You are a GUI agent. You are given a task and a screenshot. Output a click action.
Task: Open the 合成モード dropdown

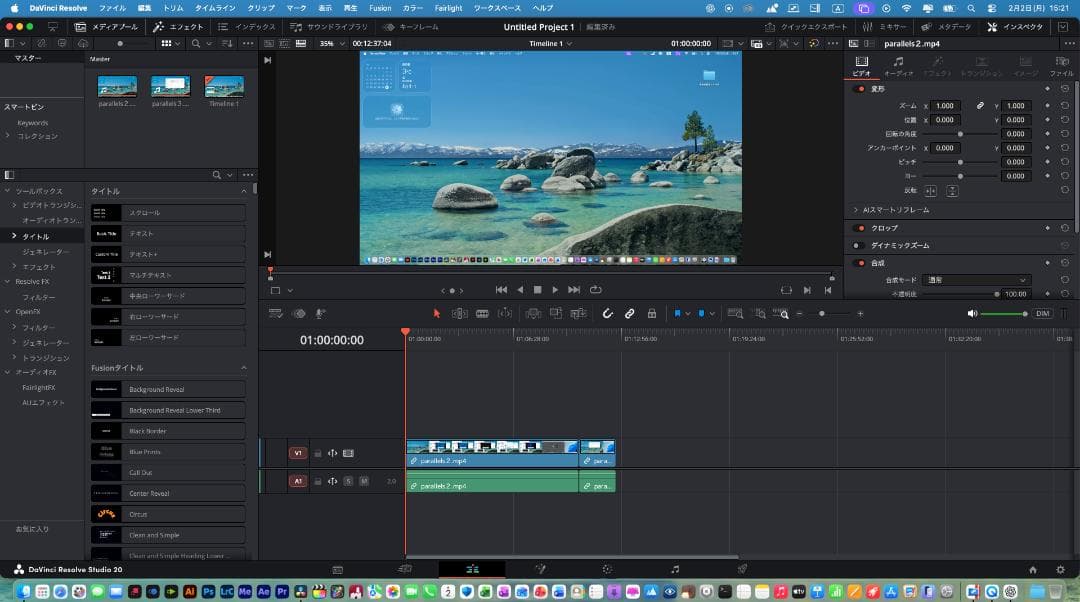coord(975,280)
